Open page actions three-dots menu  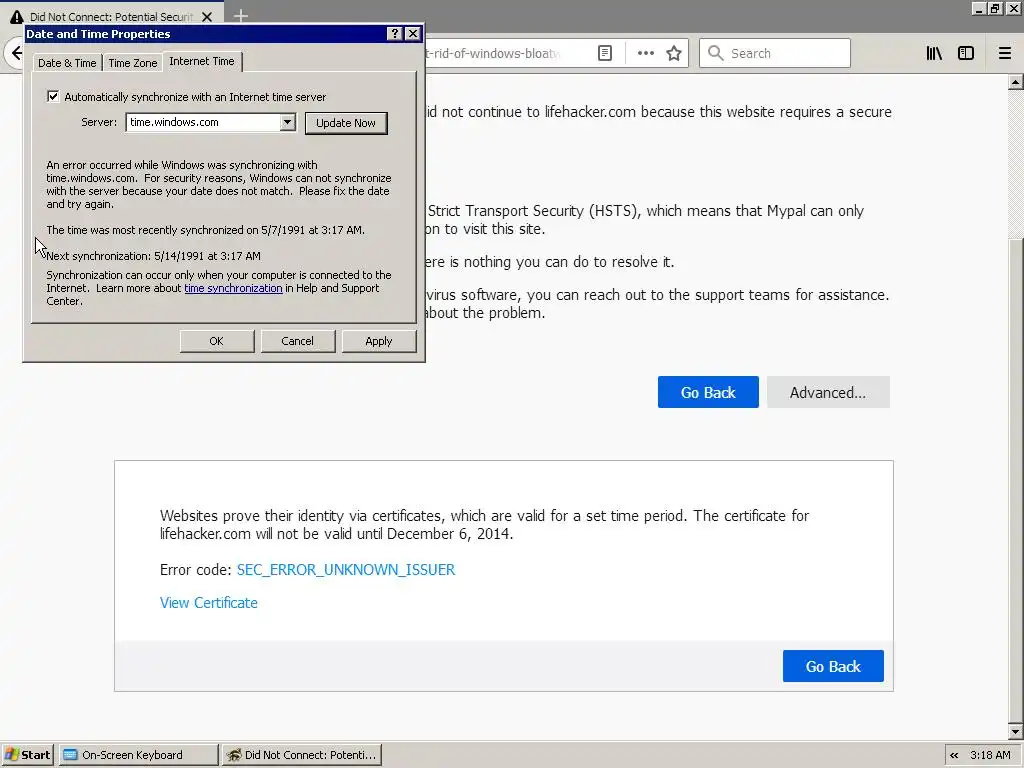pos(645,53)
